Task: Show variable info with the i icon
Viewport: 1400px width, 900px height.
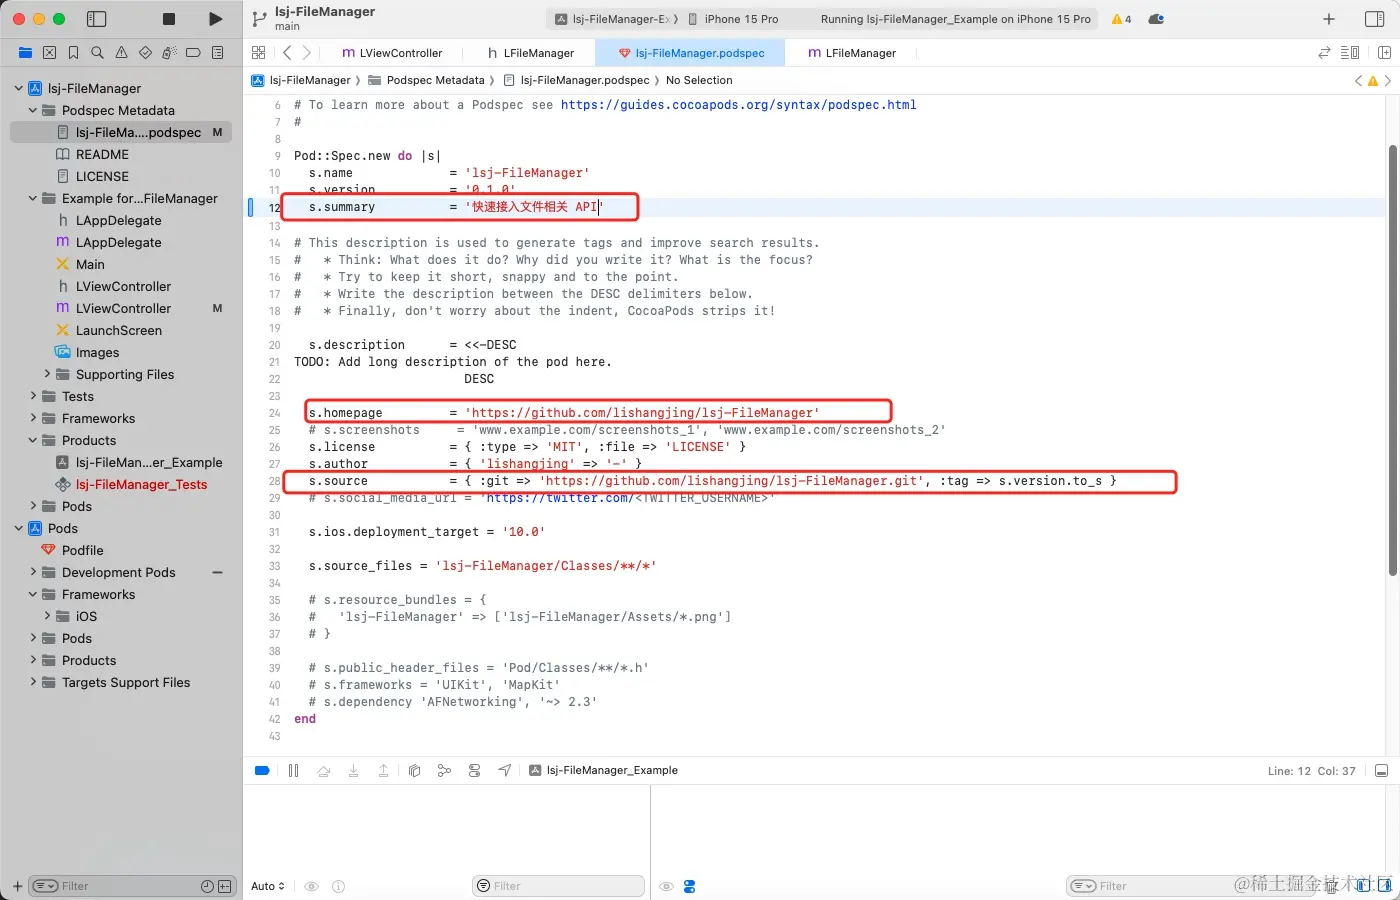Action: [338, 886]
